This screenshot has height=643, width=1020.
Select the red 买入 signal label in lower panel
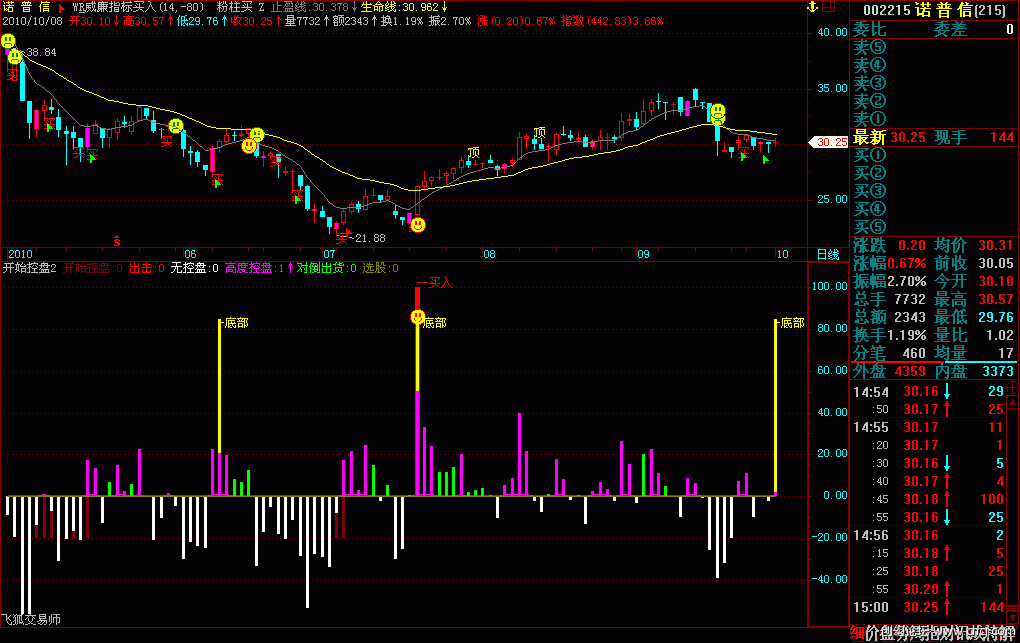440,282
